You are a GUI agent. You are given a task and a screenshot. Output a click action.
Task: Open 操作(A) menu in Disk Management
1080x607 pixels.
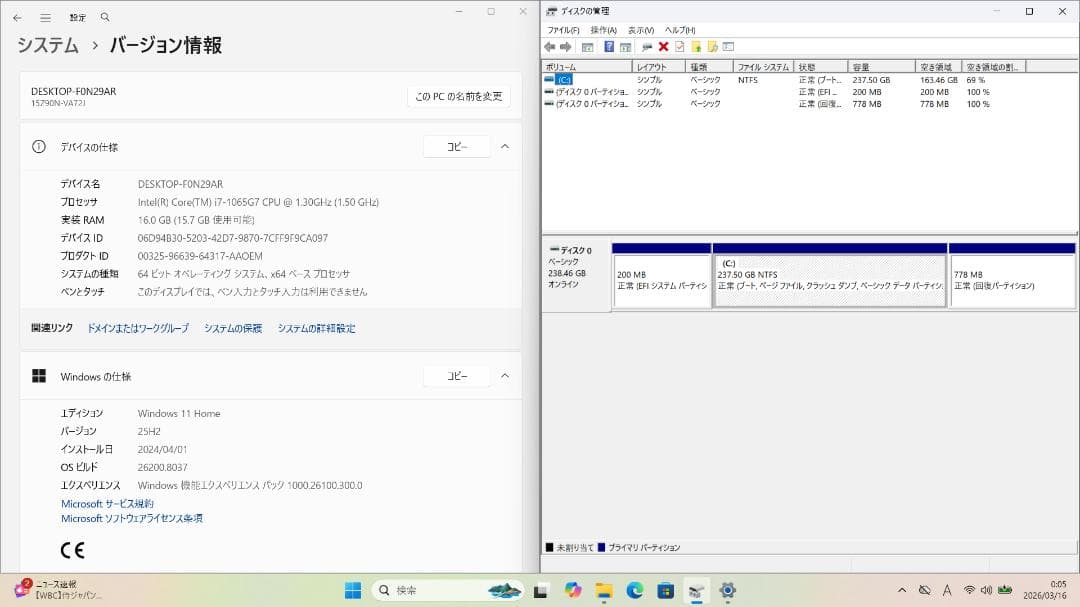pos(603,30)
